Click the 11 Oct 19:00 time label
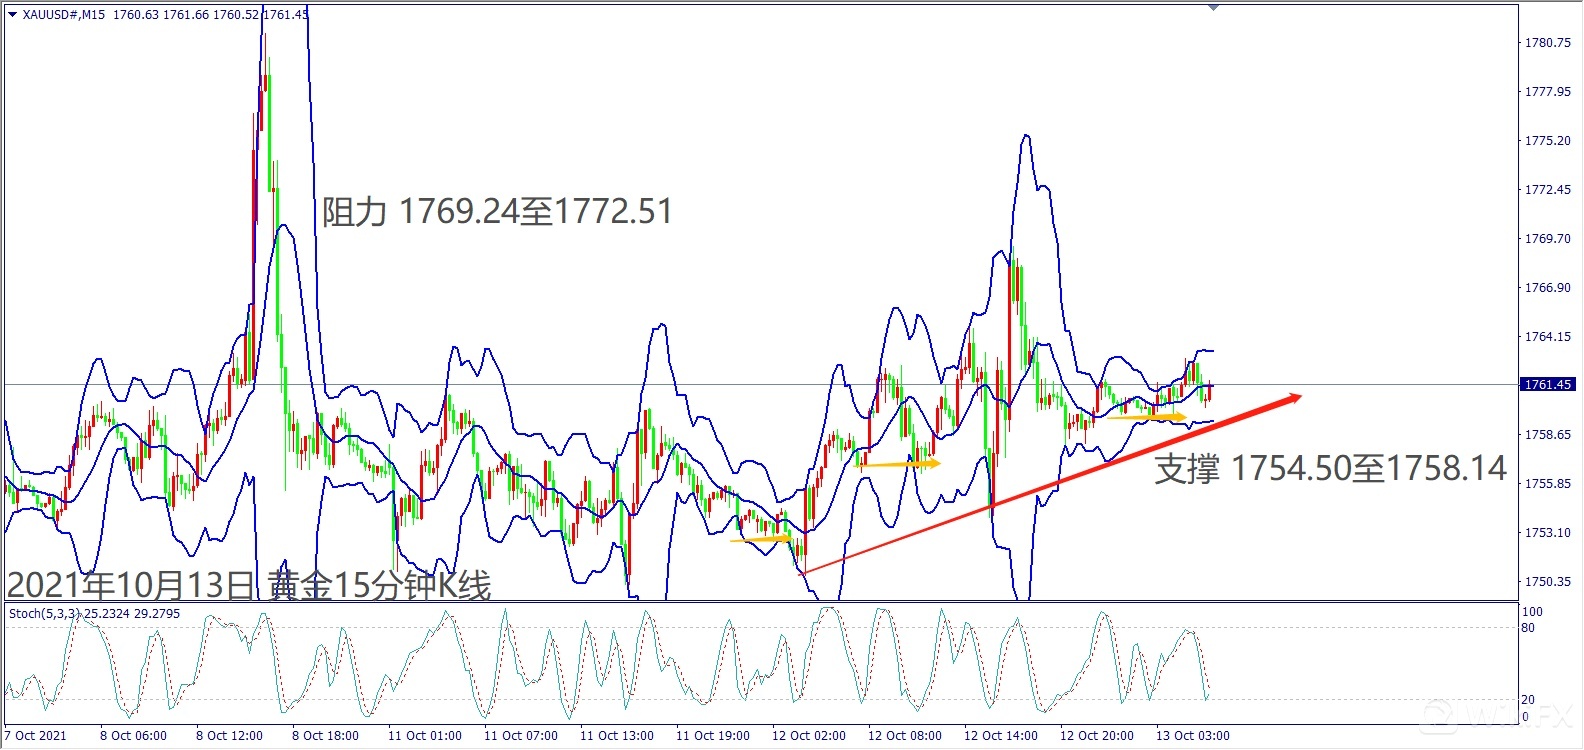This screenshot has width=1584, height=750. coord(713,736)
